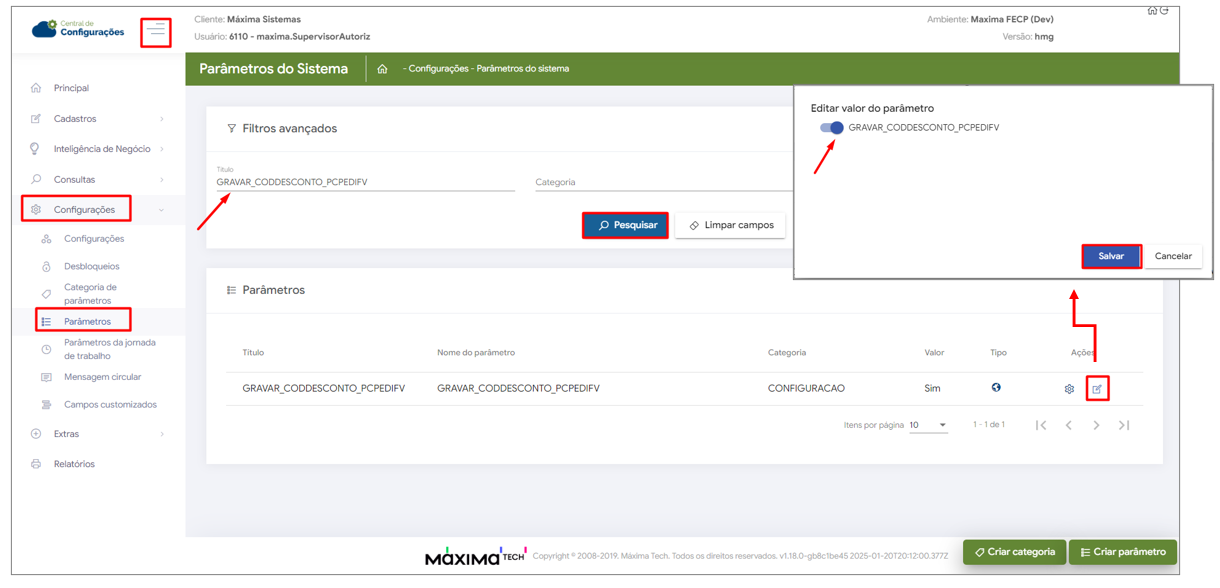The image size is (1220, 588).
Task: Open the edit icon for GRAVAR_CODDESCONTO_PCPEDIFV
Action: 1097,389
